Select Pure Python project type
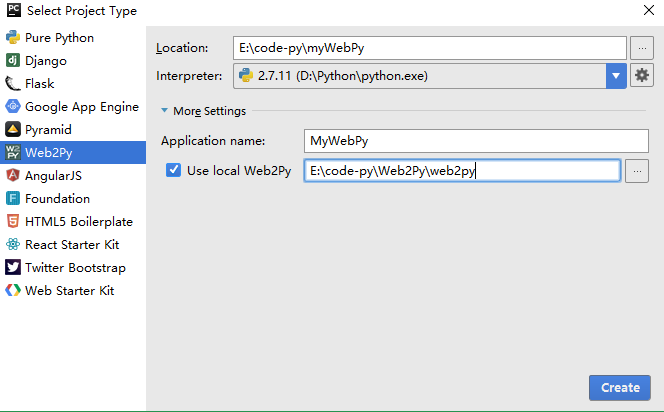Viewport: 664px width, 412px height. coord(73,38)
